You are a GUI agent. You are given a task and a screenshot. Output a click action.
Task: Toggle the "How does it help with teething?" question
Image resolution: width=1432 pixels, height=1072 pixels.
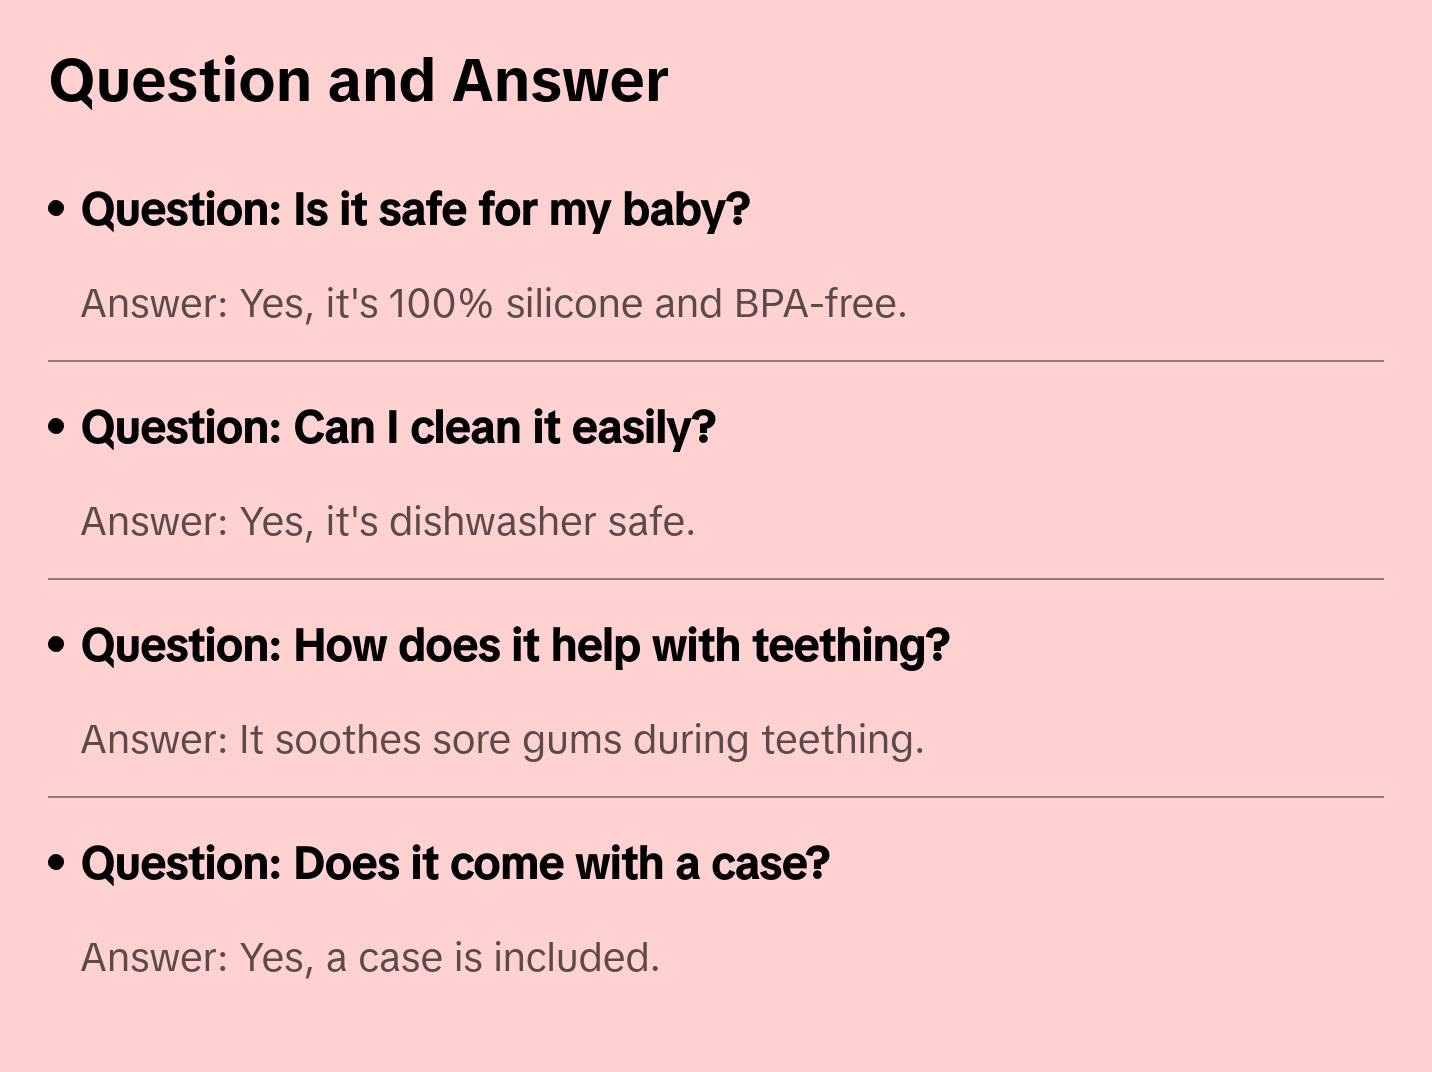pos(515,646)
